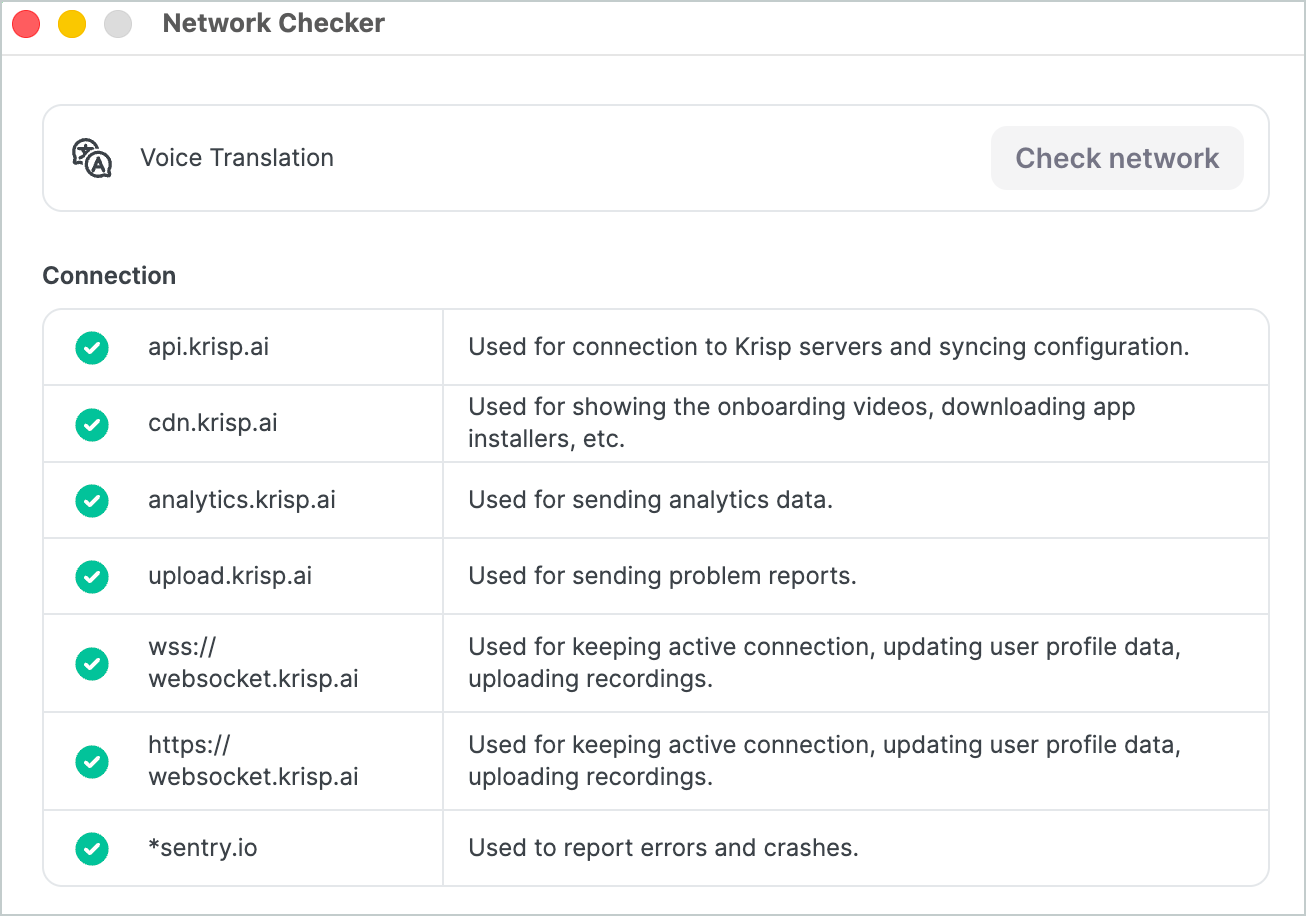Click green checkmark beside api.krisp.ai
This screenshot has height=916, width=1306.
click(92, 348)
